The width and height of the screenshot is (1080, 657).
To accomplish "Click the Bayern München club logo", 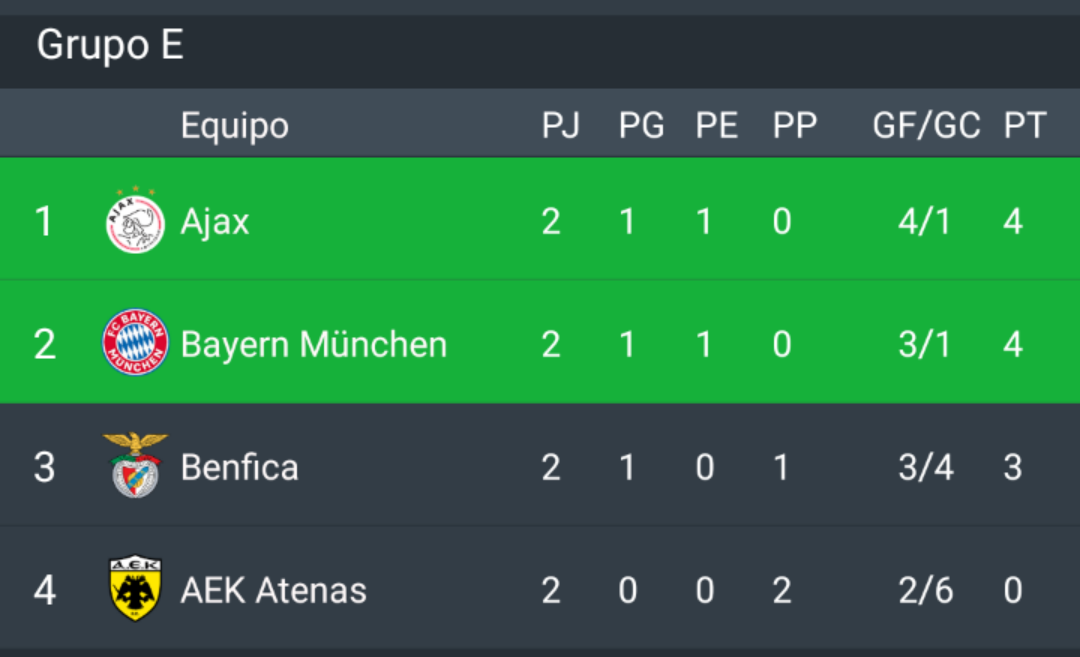I will 135,342.
